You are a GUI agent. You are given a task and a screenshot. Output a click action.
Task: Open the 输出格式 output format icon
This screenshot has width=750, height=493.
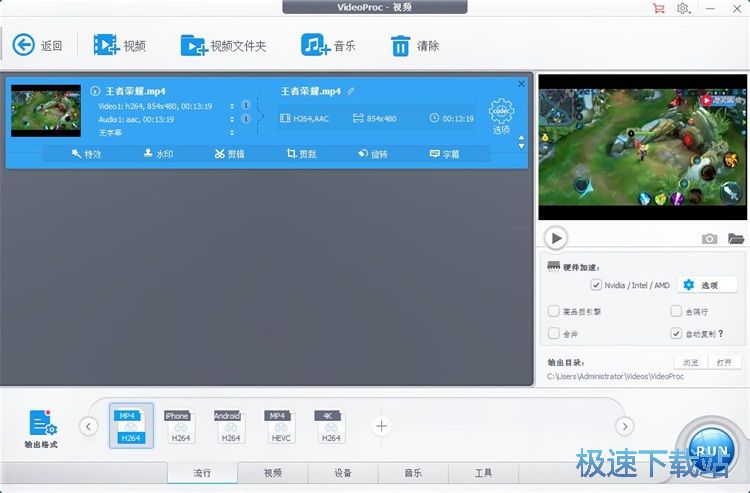(42, 428)
